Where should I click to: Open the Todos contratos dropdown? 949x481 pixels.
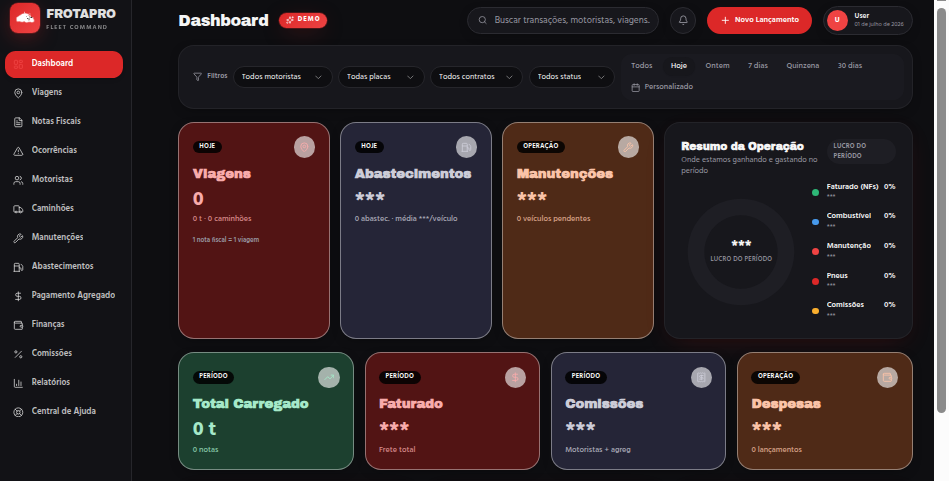tap(476, 77)
